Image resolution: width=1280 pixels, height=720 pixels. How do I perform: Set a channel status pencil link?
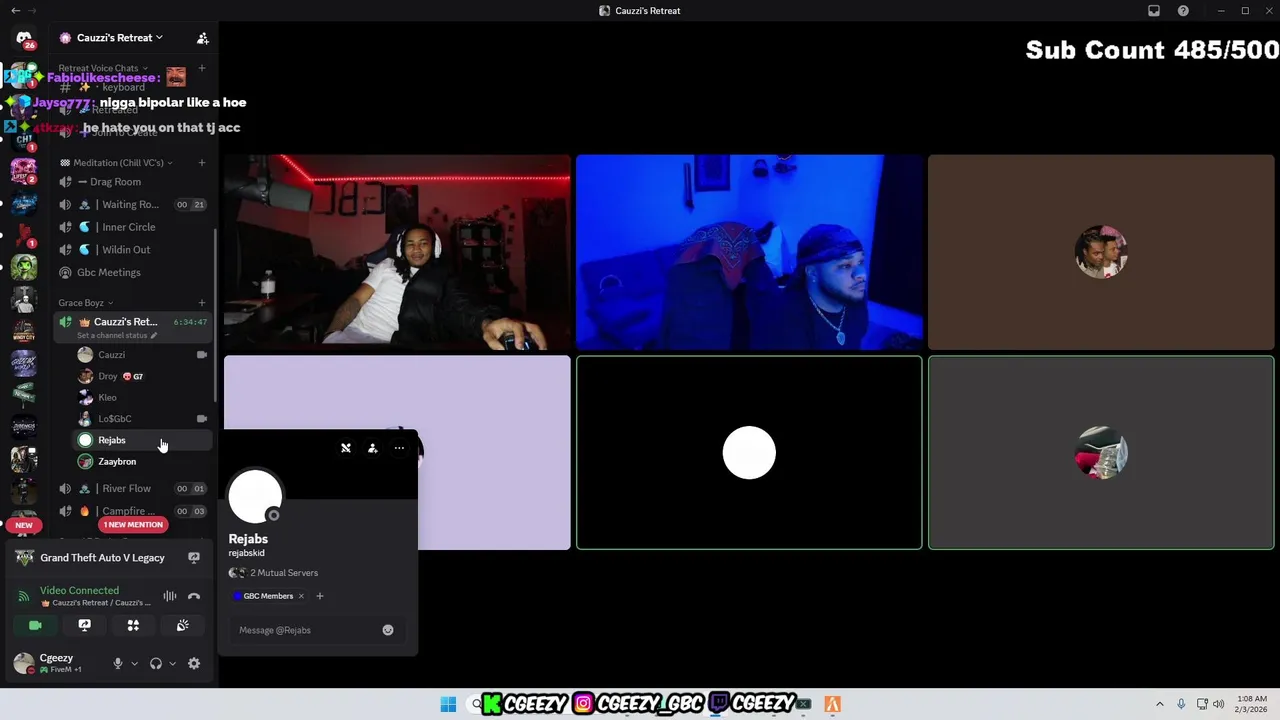click(x=117, y=336)
